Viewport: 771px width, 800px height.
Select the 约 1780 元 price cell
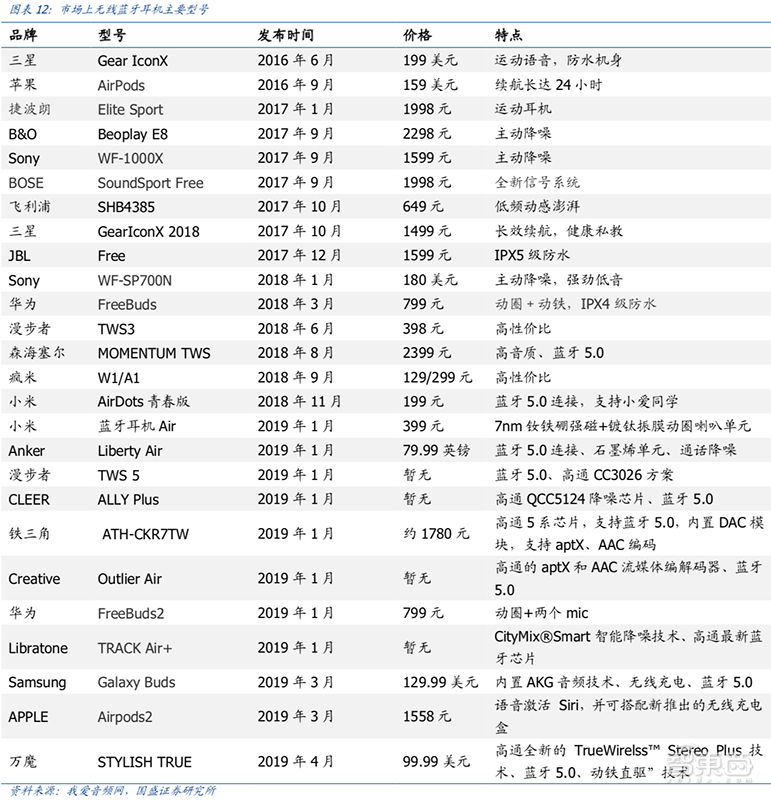pyautogui.click(x=436, y=534)
